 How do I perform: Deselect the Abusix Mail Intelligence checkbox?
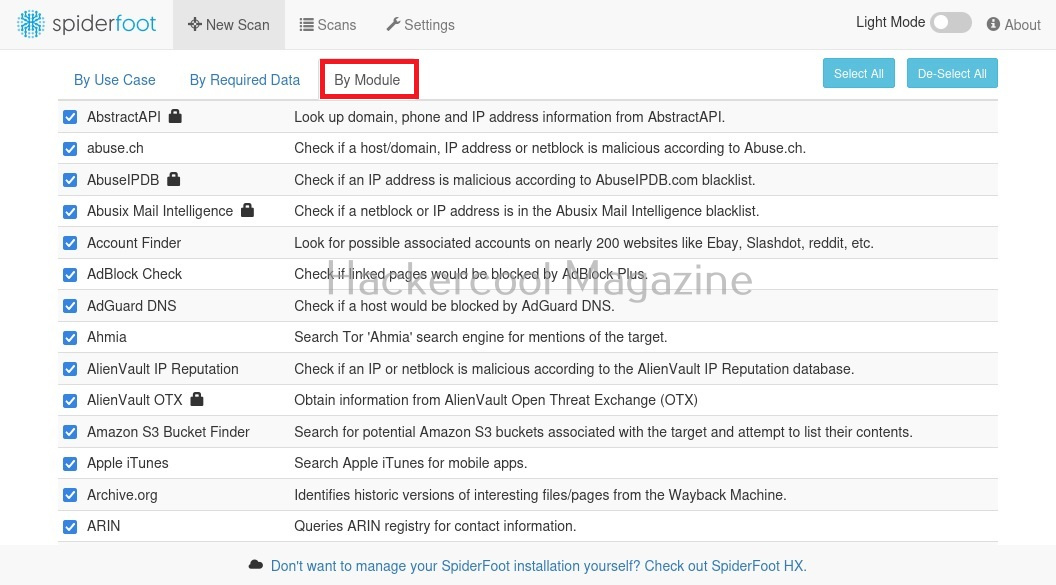(x=70, y=211)
